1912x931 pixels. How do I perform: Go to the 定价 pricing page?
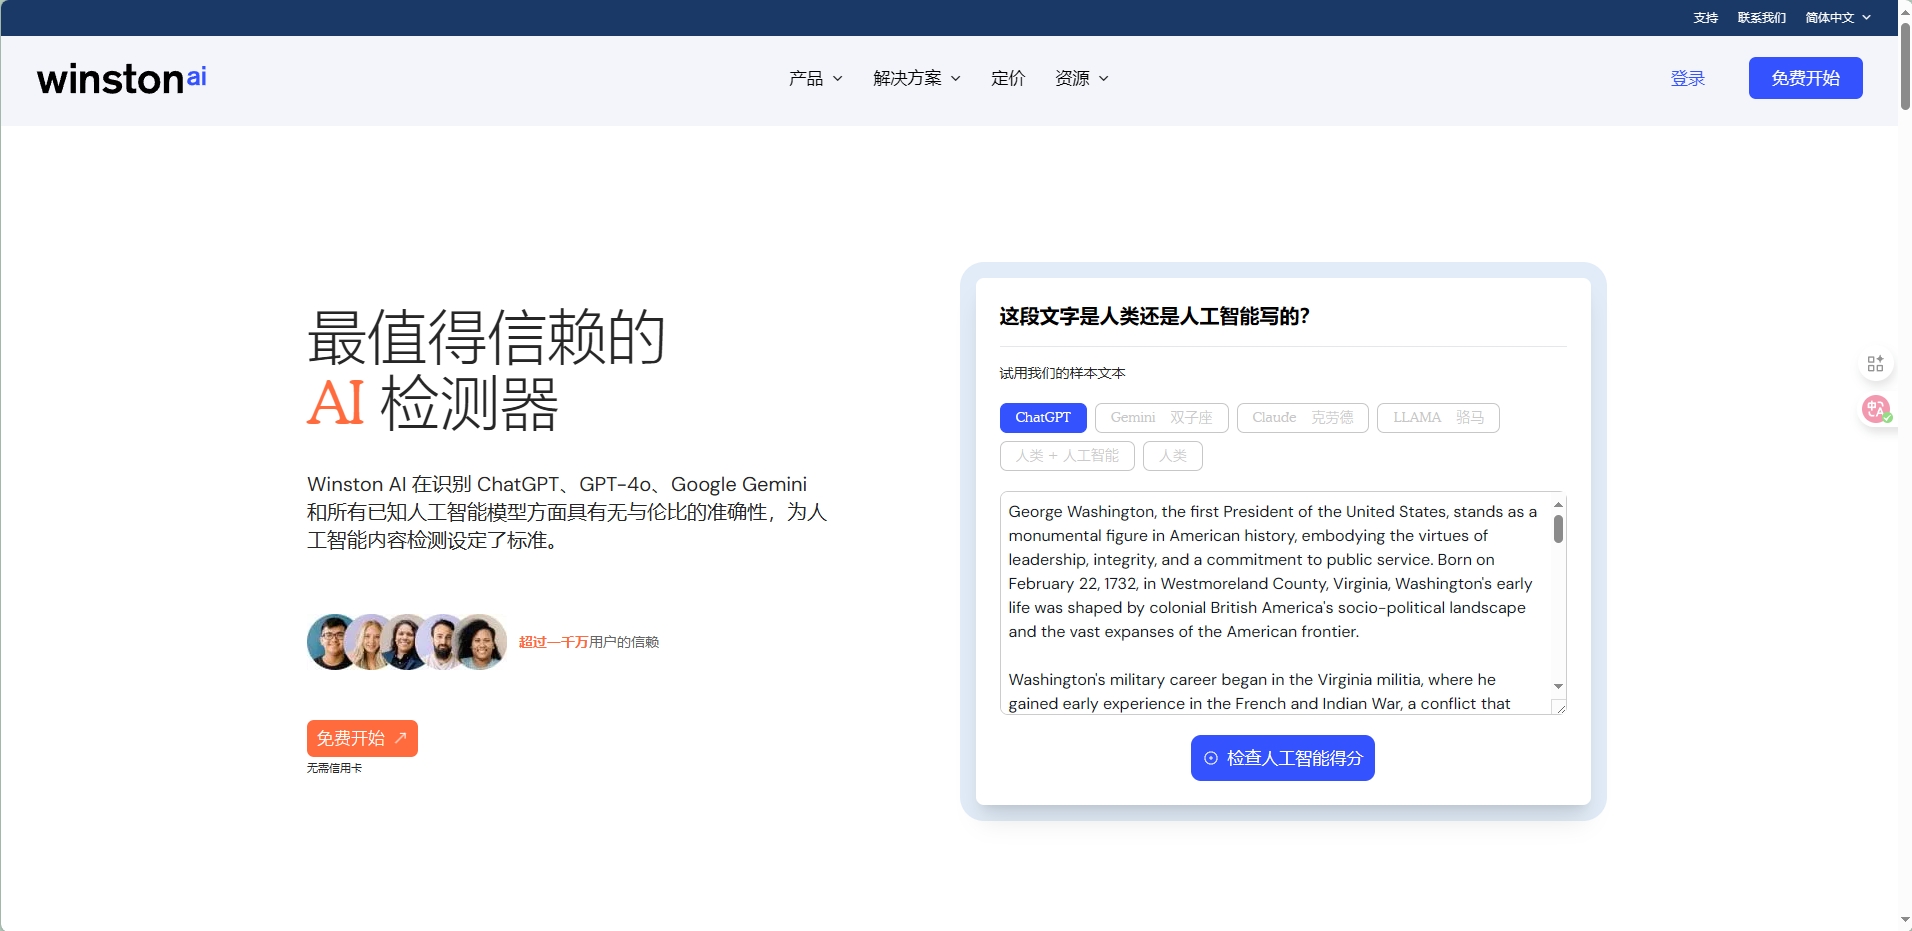point(1008,78)
